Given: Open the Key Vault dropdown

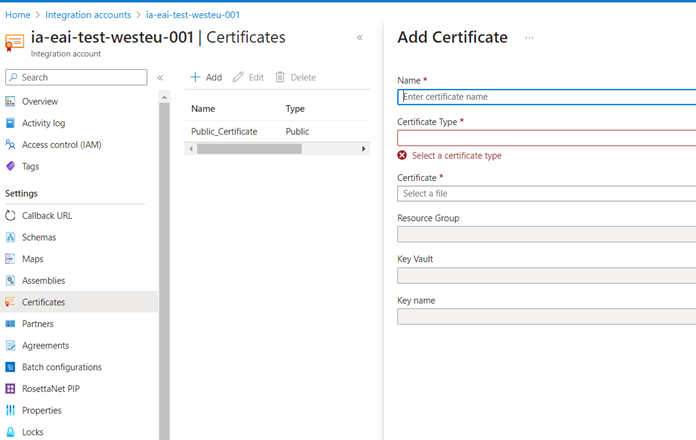Looking at the screenshot, I should point(546,275).
